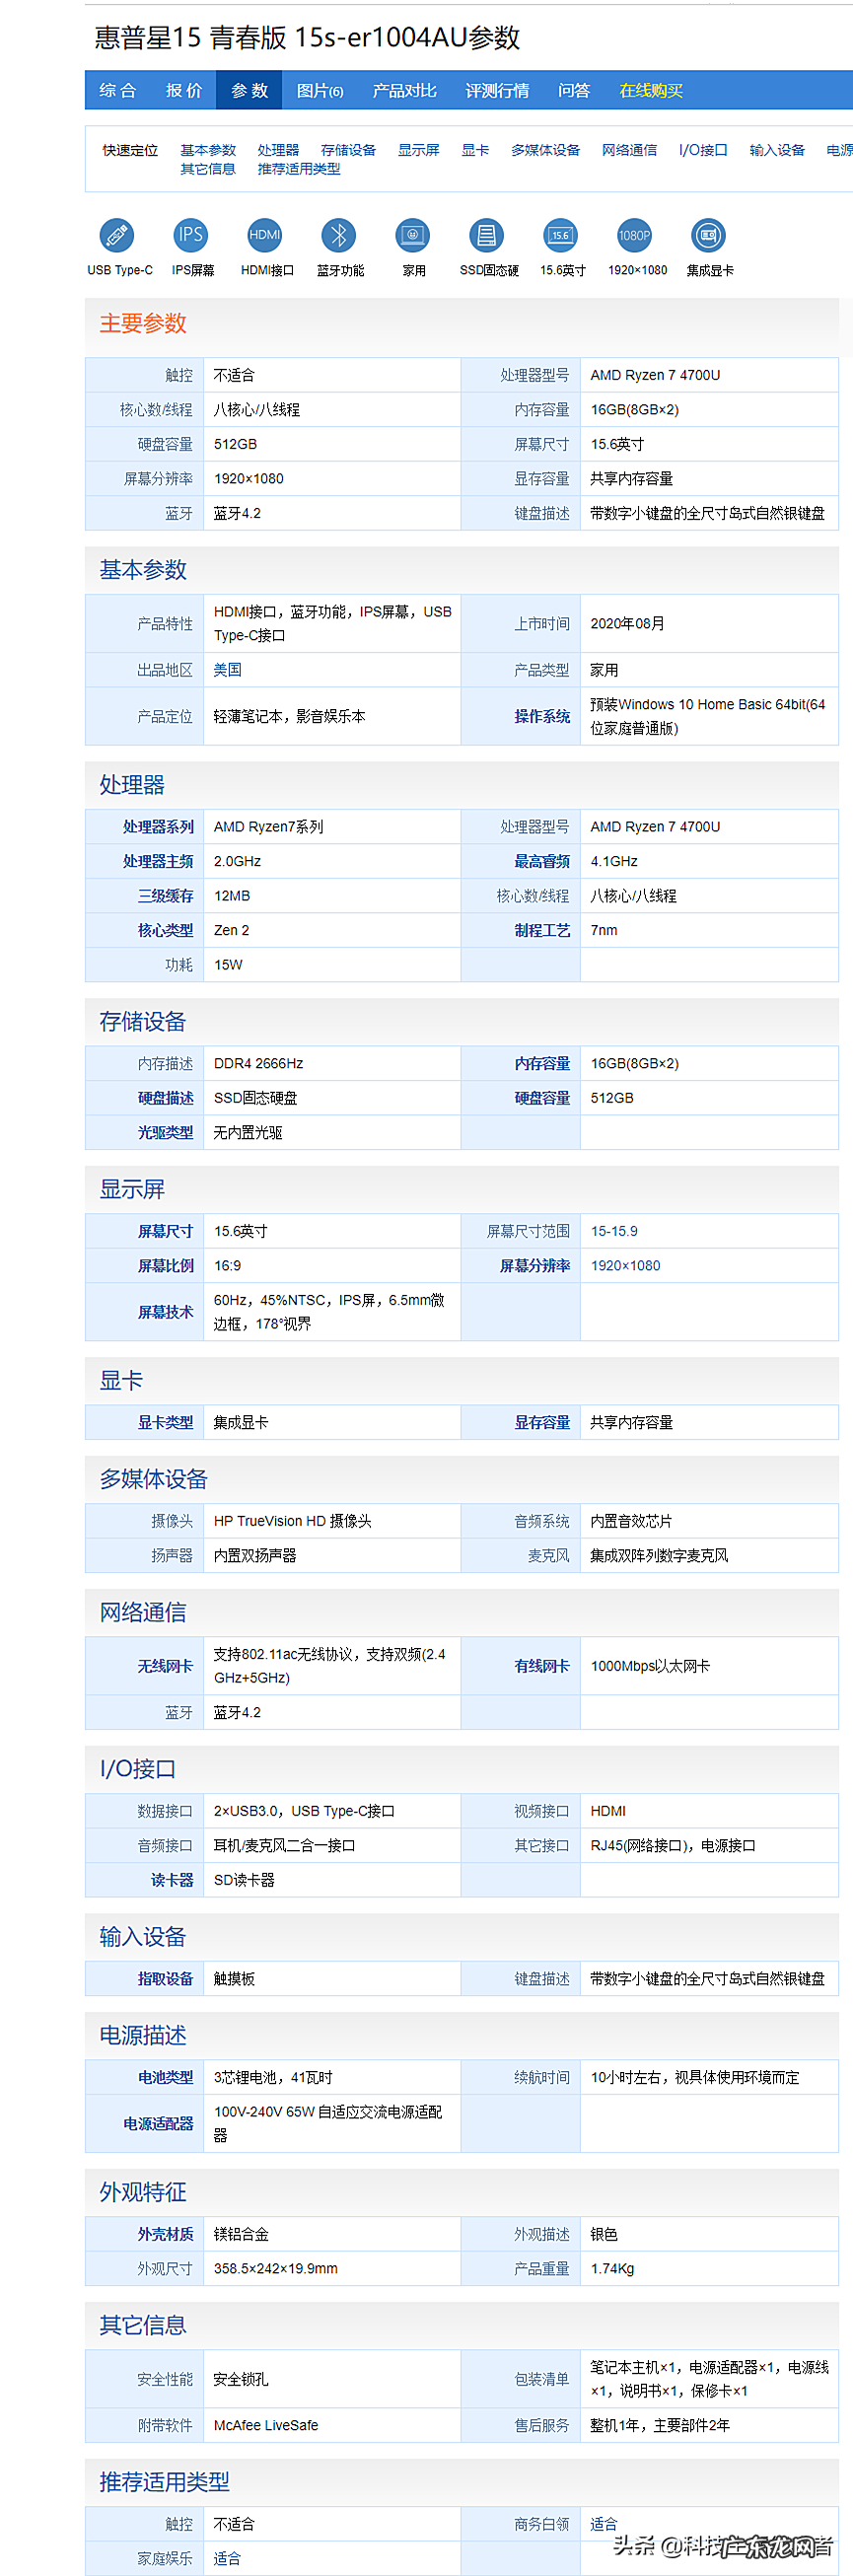Click the 蓝牙功能 Bluetooth icon
Image resolution: width=853 pixels, height=2576 pixels.
pyautogui.click(x=338, y=235)
